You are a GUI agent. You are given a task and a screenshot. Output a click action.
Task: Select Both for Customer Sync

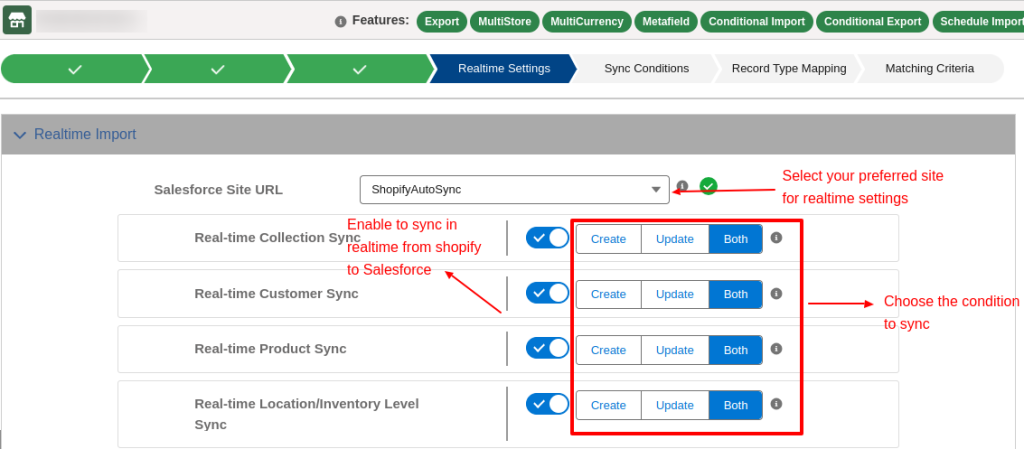tap(736, 294)
